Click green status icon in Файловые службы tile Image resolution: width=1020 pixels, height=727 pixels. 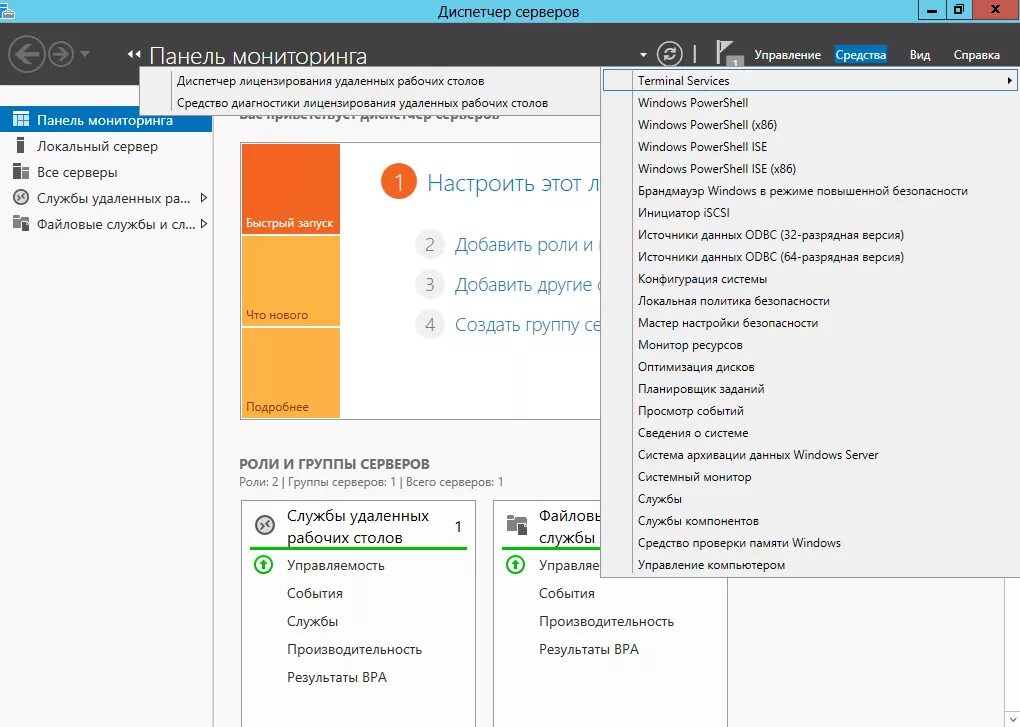point(515,564)
